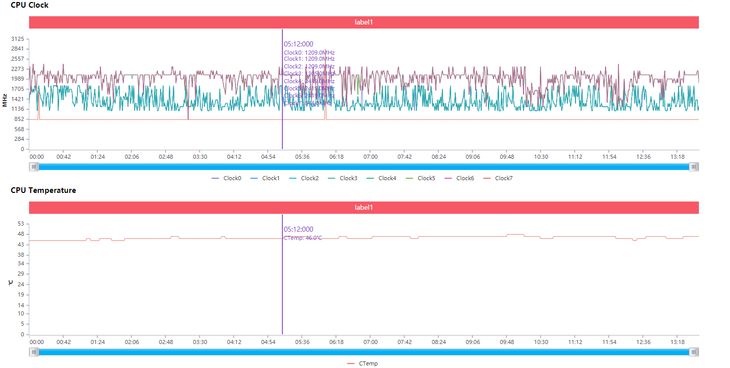Click label1 bar above CPU Temperature chart
Viewport: 730px width, 368px height.
pos(364,208)
